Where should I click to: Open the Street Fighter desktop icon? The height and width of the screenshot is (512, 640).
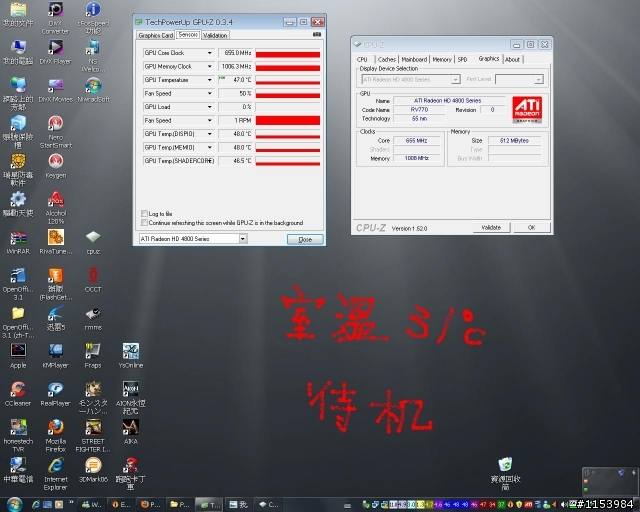[x=93, y=436]
